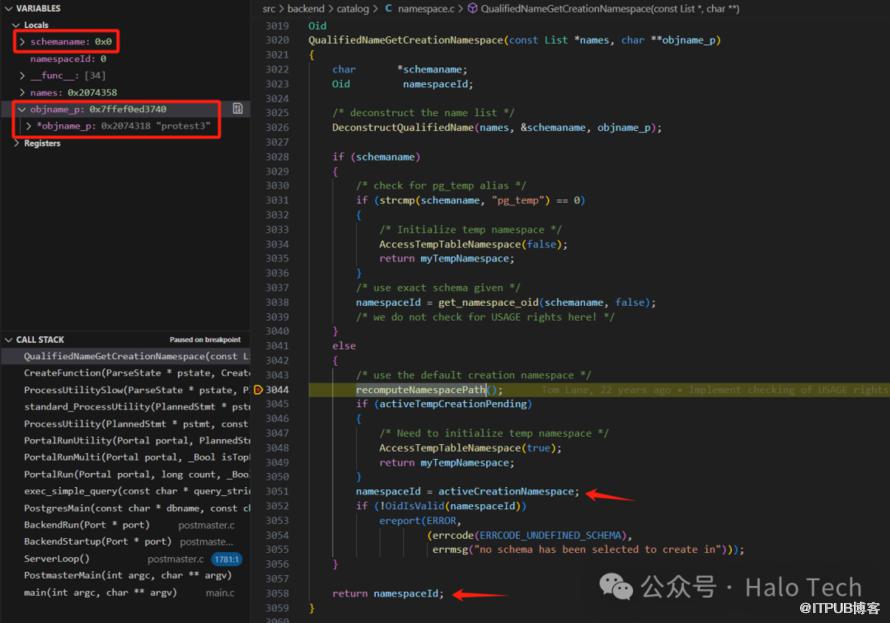Open the catalog folder breadcrumb
The width and height of the screenshot is (890, 623).
[x=353, y=8]
